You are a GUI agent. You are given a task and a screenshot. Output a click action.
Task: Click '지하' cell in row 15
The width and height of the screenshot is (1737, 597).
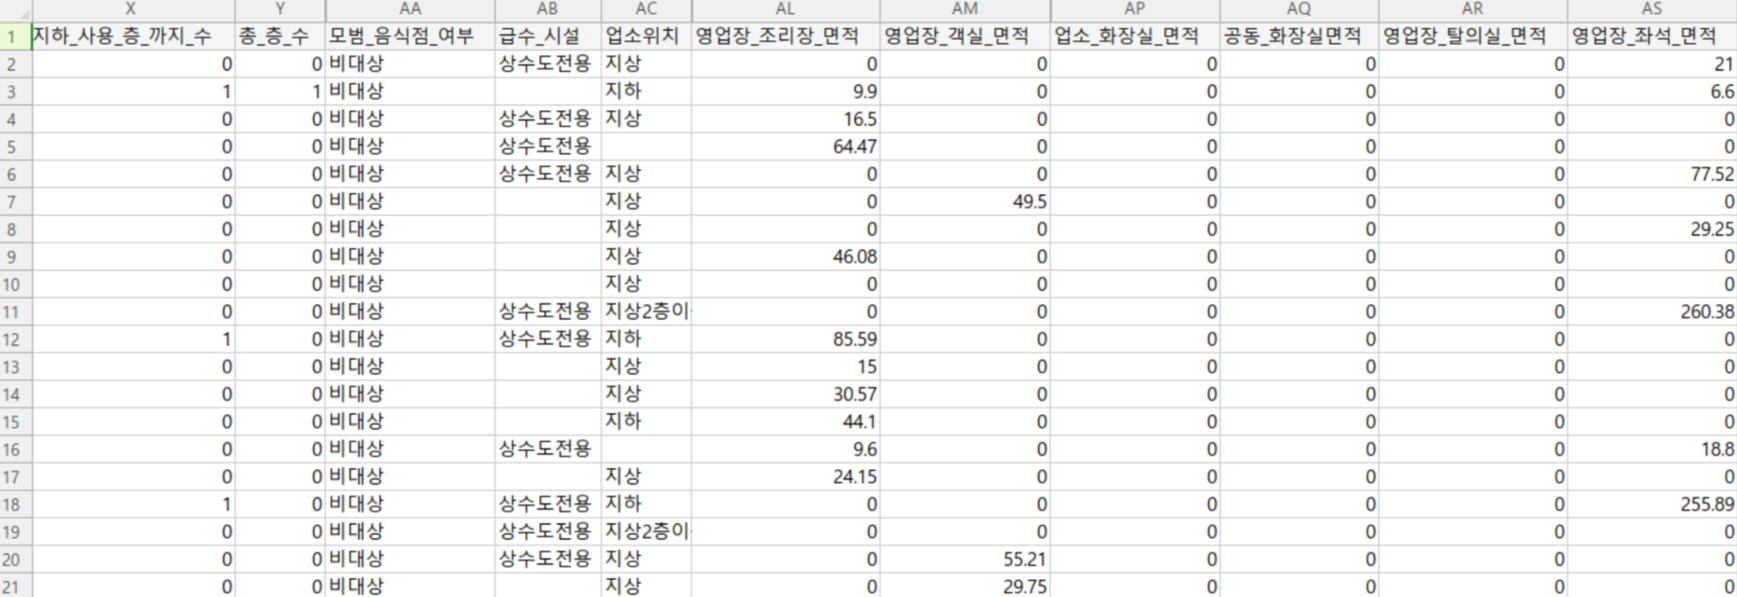click(x=646, y=421)
